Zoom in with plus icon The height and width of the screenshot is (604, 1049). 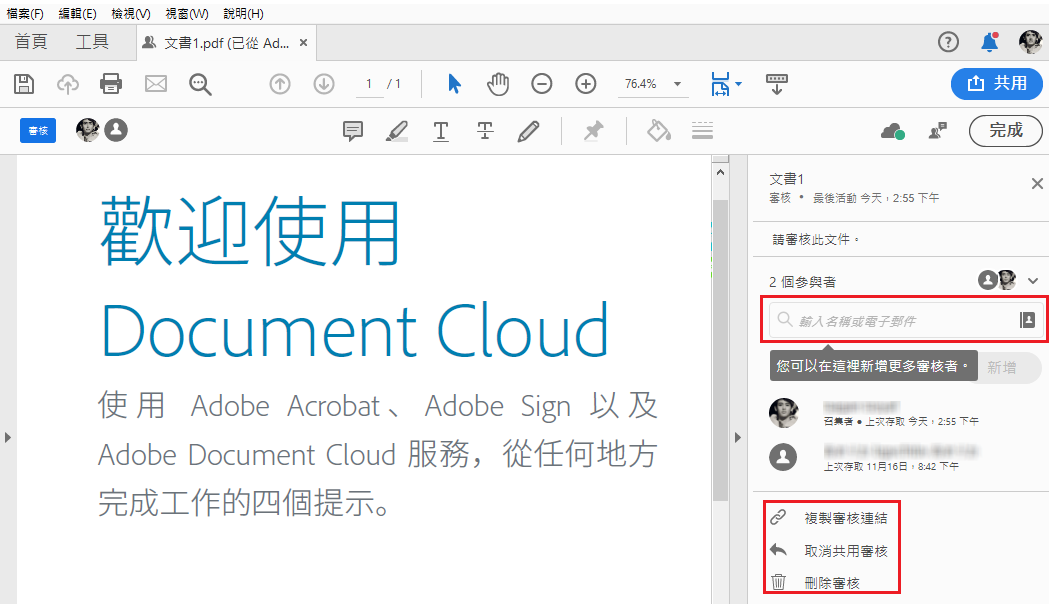click(x=586, y=84)
